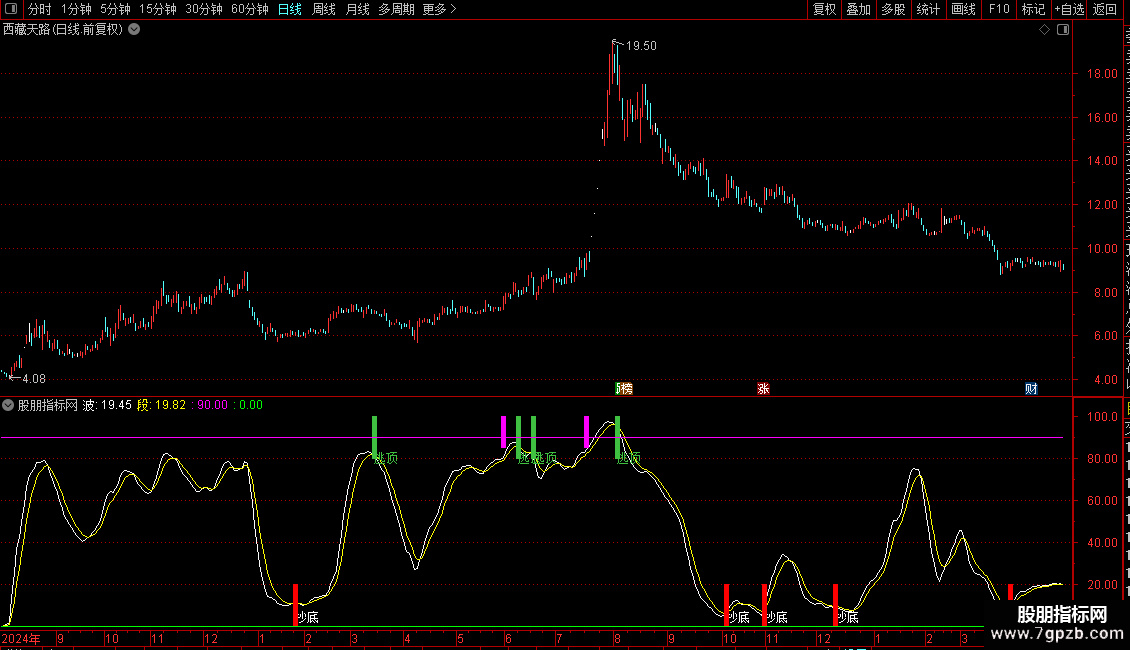Click the 19.50 peak price marker
Screen dimensions: 1130x650
(641, 45)
